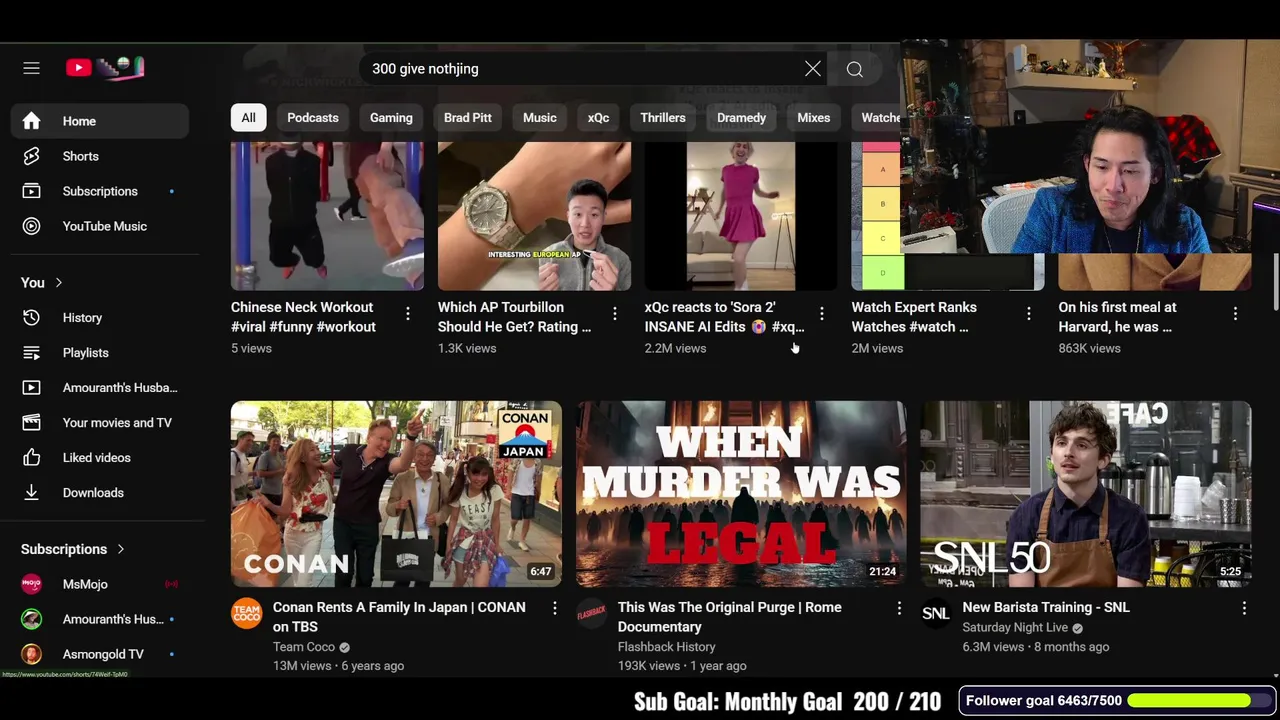Open title This Was The Original Purge
Image resolution: width=1280 pixels, height=720 pixels.
coord(729,617)
